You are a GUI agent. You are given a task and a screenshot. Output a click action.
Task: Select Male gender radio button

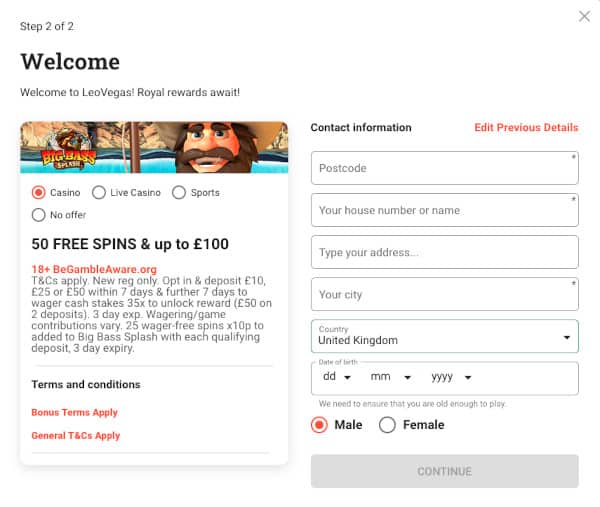pyautogui.click(x=319, y=425)
